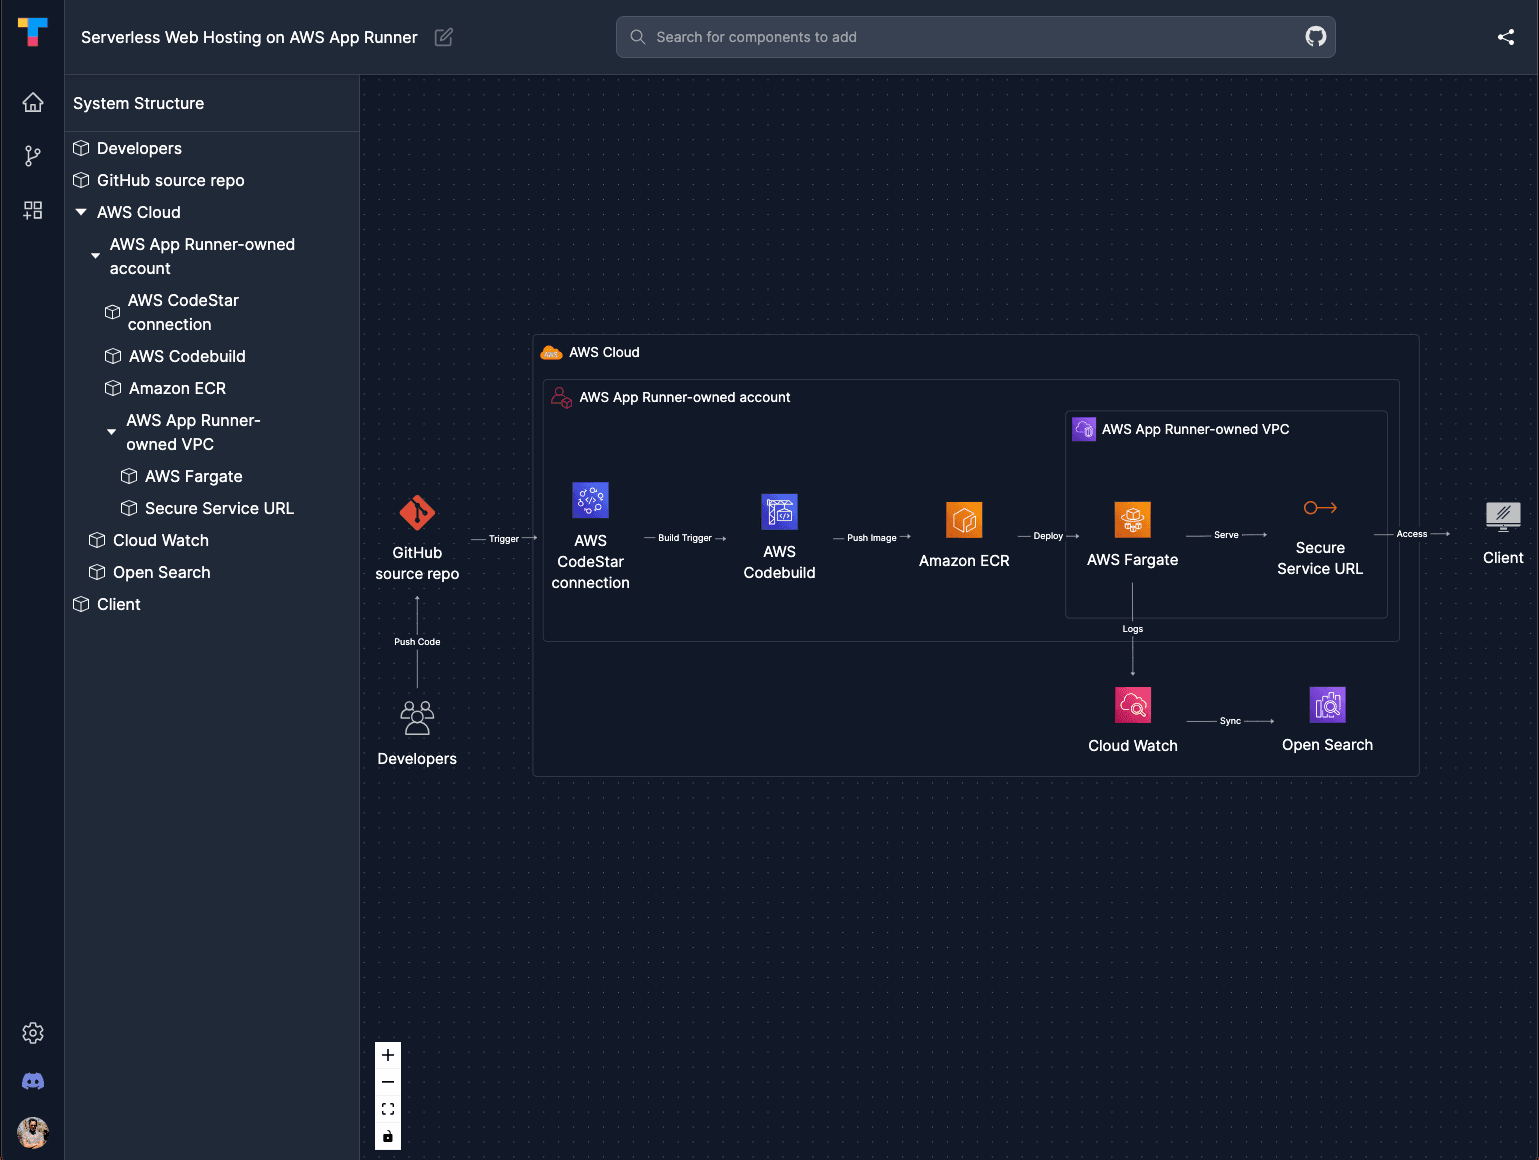The height and width of the screenshot is (1160, 1539).
Task: Open settings gear in left sidebar
Action: (x=33, y=1033)
